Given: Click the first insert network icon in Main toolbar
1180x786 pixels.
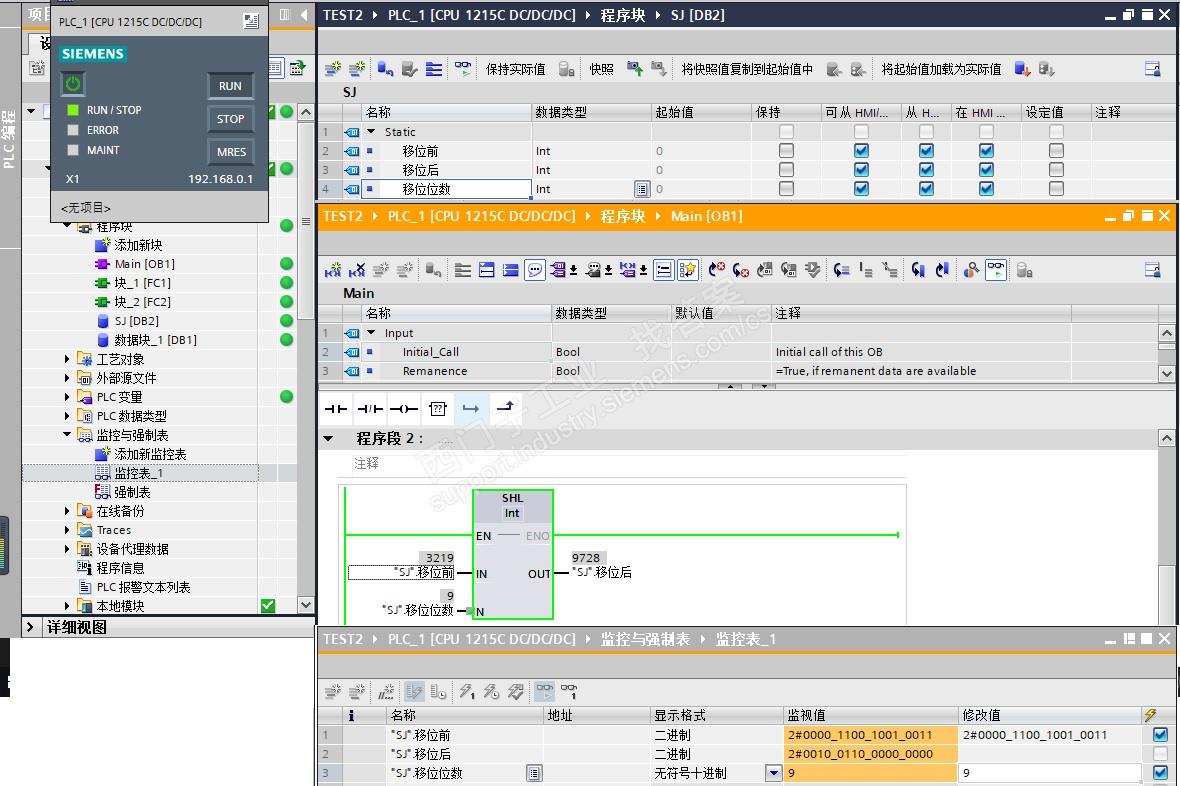Looking at the screenshot, I should pyautogui.click(x=332, y=270).
